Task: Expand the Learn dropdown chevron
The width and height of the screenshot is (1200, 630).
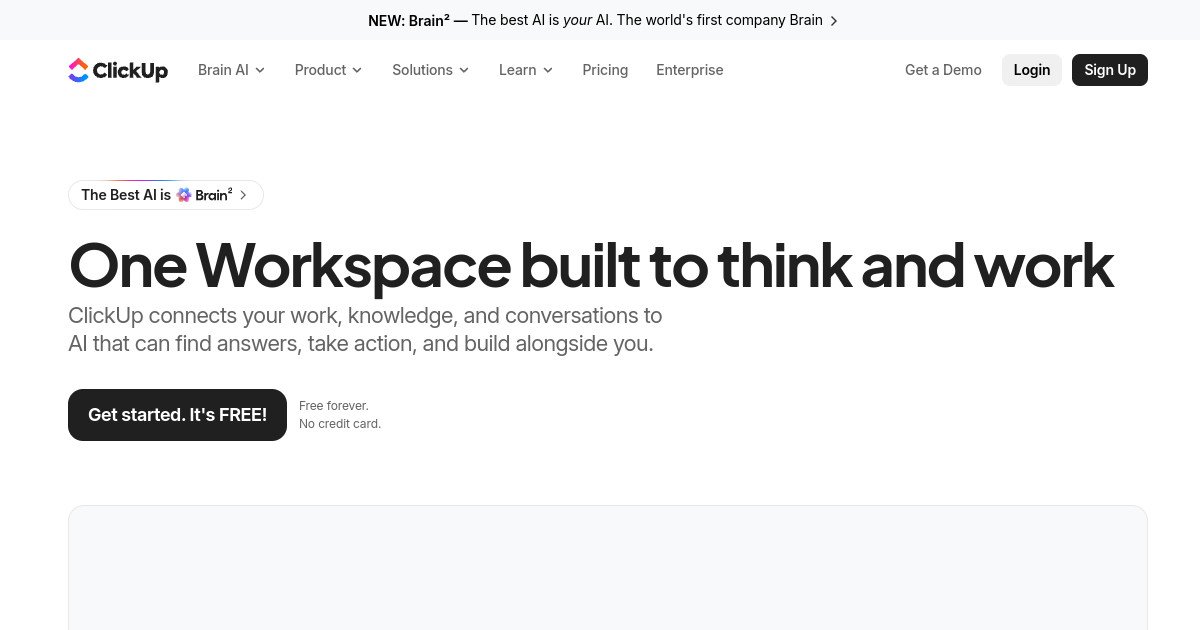Action: 548,70
